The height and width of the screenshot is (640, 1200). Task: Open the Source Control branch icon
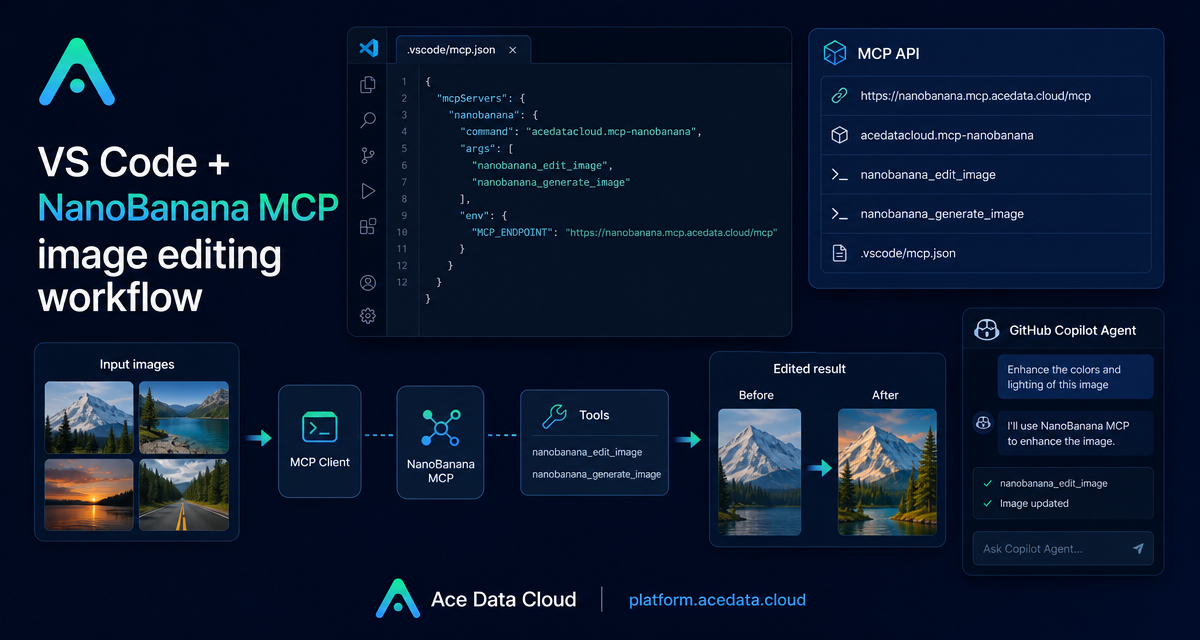pos(368,155)
